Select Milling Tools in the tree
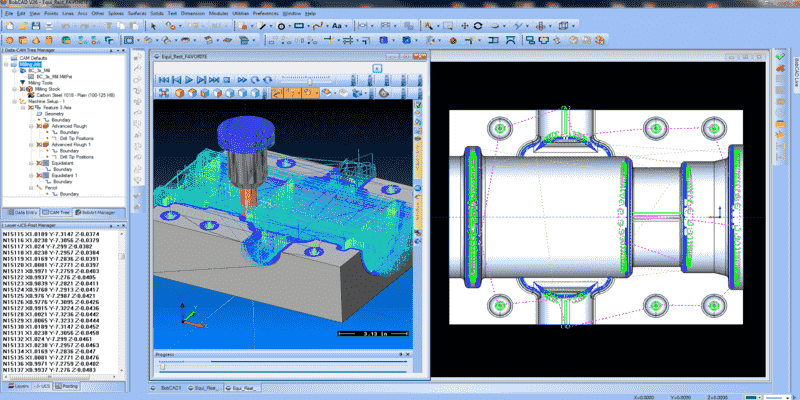Viewport: 800px width, 400px height. pyautogui.click(x=40, y=83)
